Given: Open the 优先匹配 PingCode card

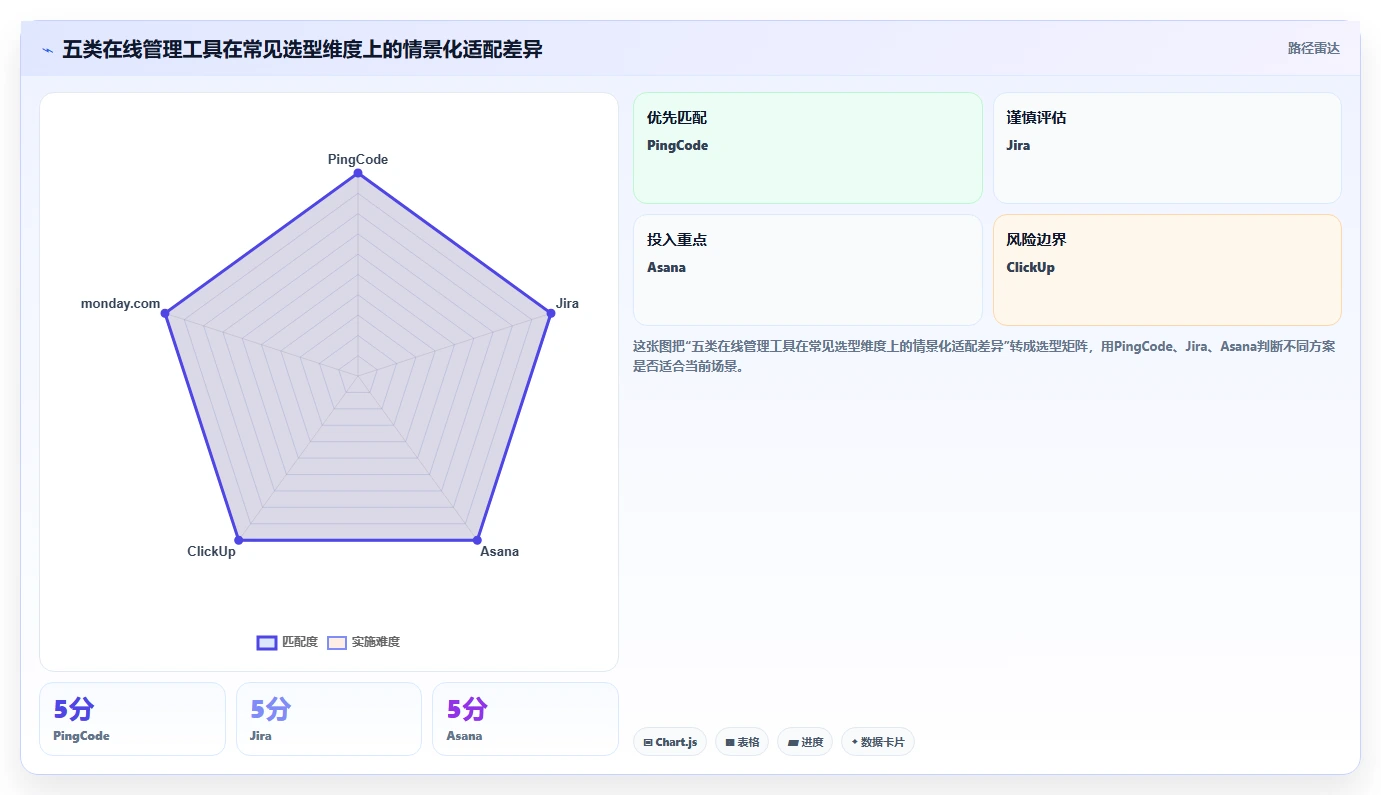Looking at the screenshot, I should pyautogui.click(x=808, y=148).
